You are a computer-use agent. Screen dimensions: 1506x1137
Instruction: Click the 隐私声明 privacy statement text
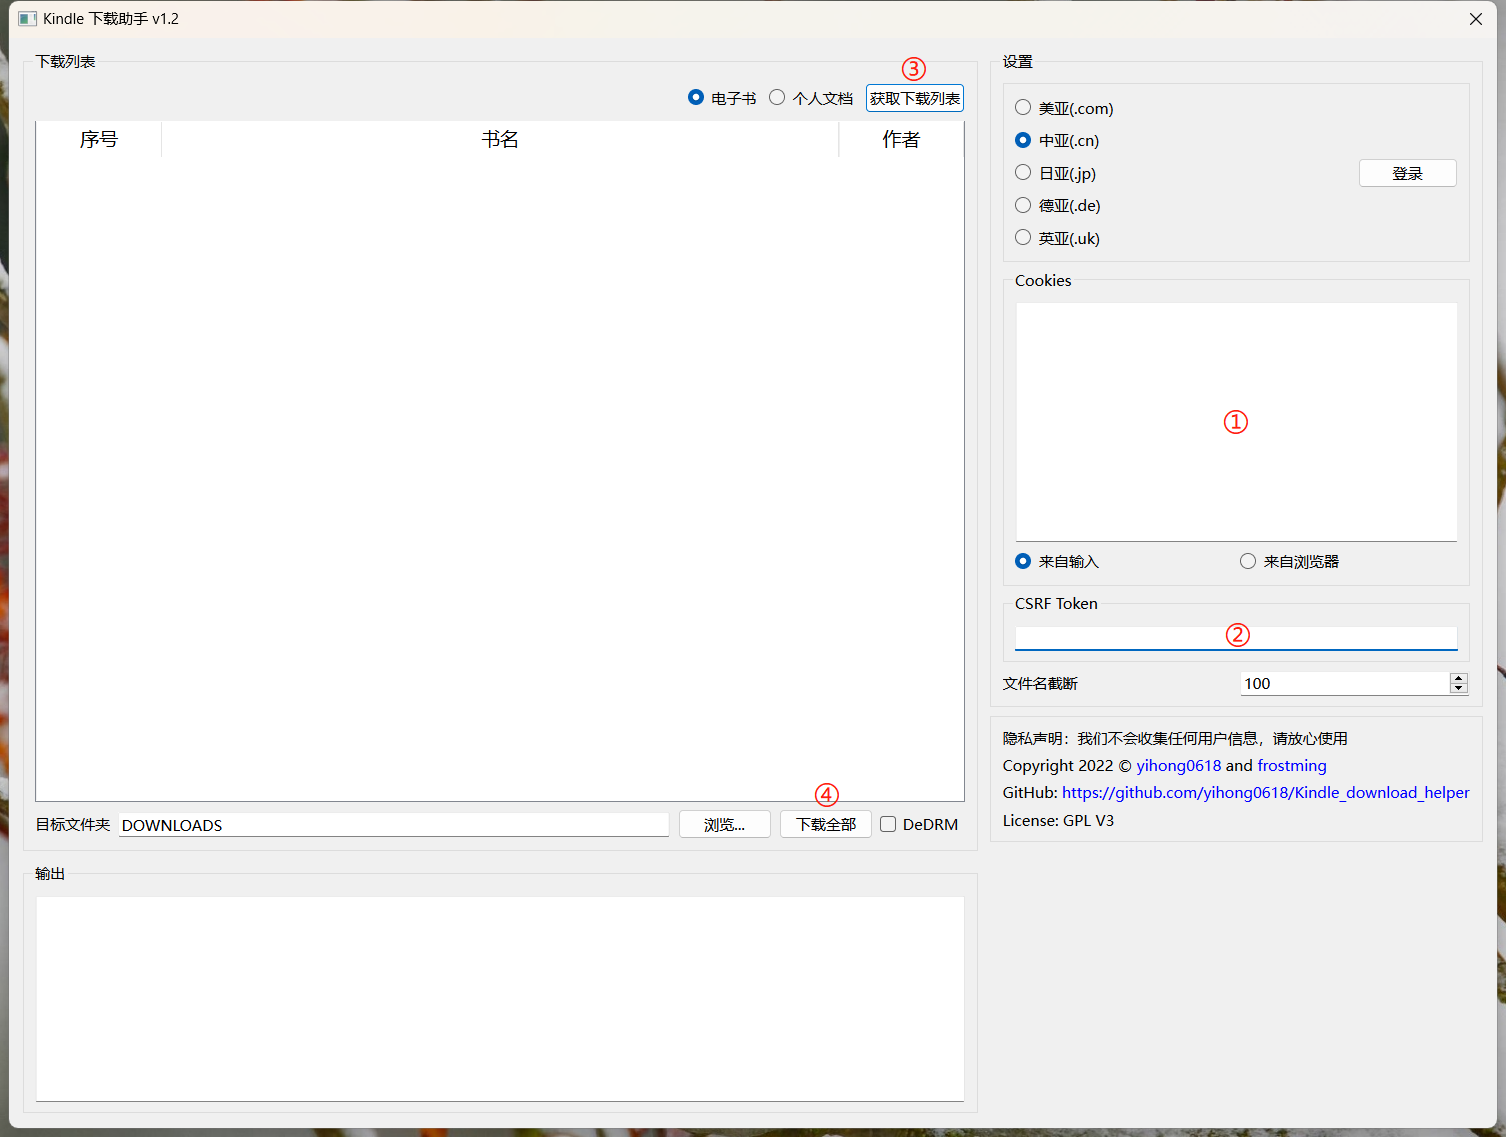pyautogui.click(x=1175, y=738)
